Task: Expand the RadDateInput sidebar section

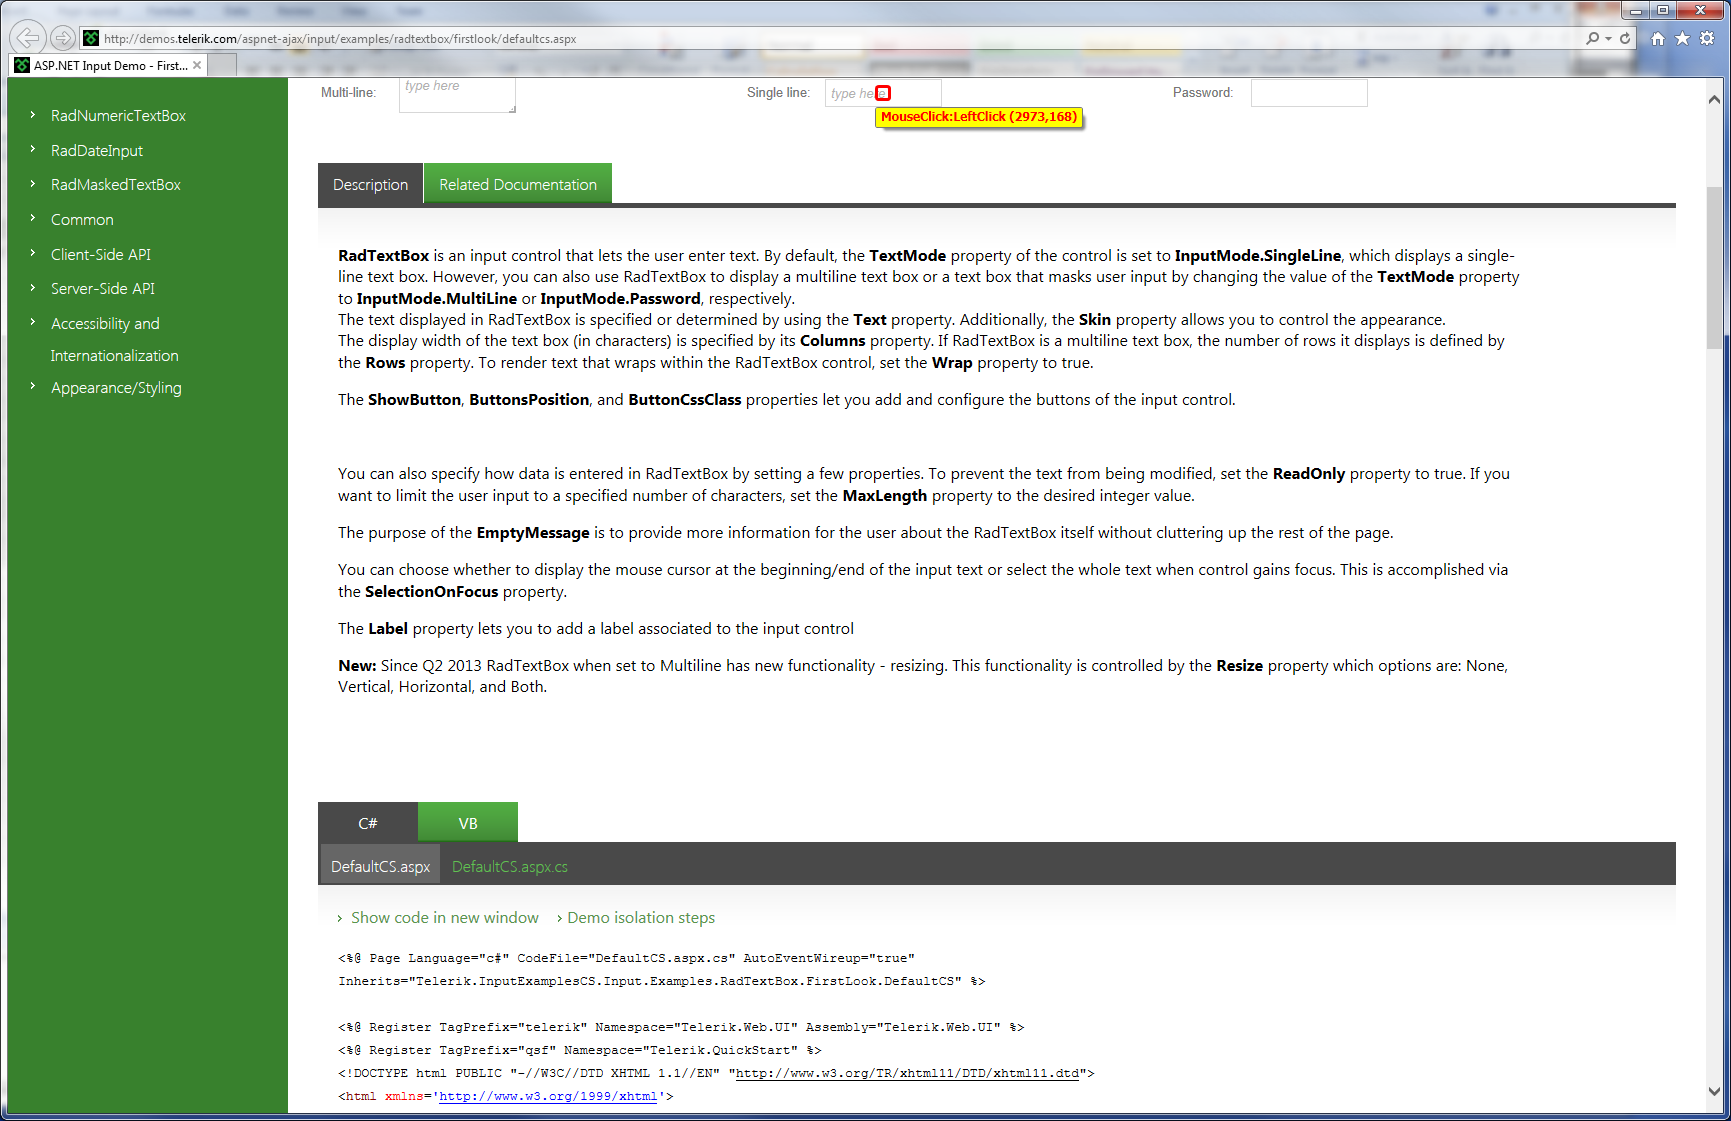Action: click(x=97, y=151)
